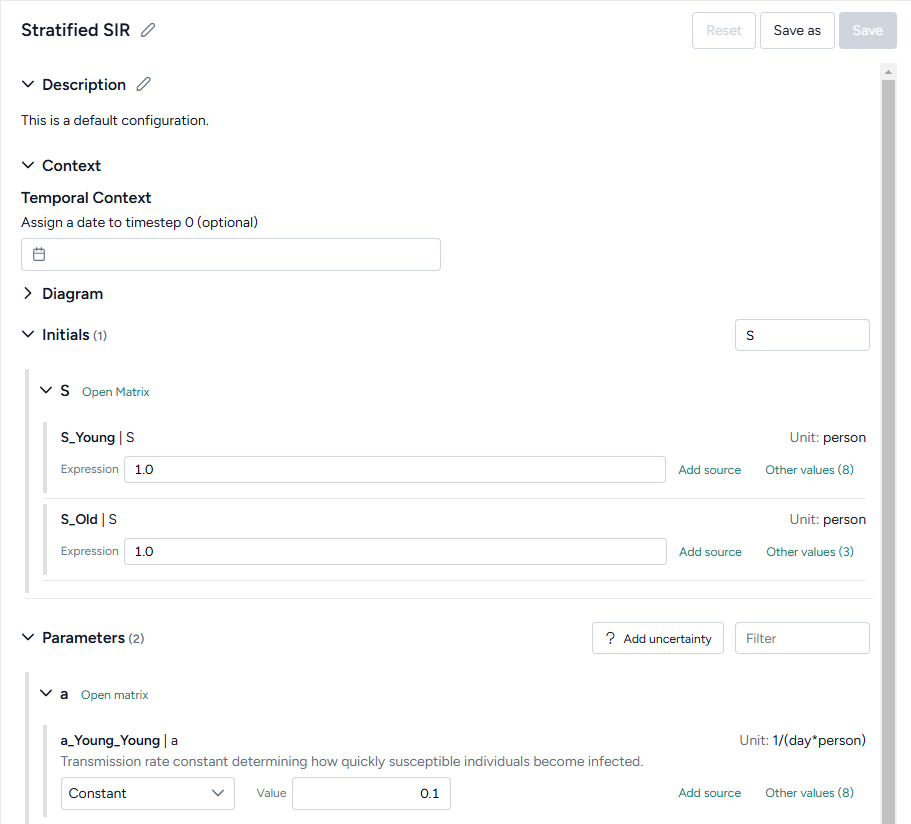Open matrix for parameter a
Image resolution: width=911 pixels, height=824 pixels.
[x=114, y=695]
